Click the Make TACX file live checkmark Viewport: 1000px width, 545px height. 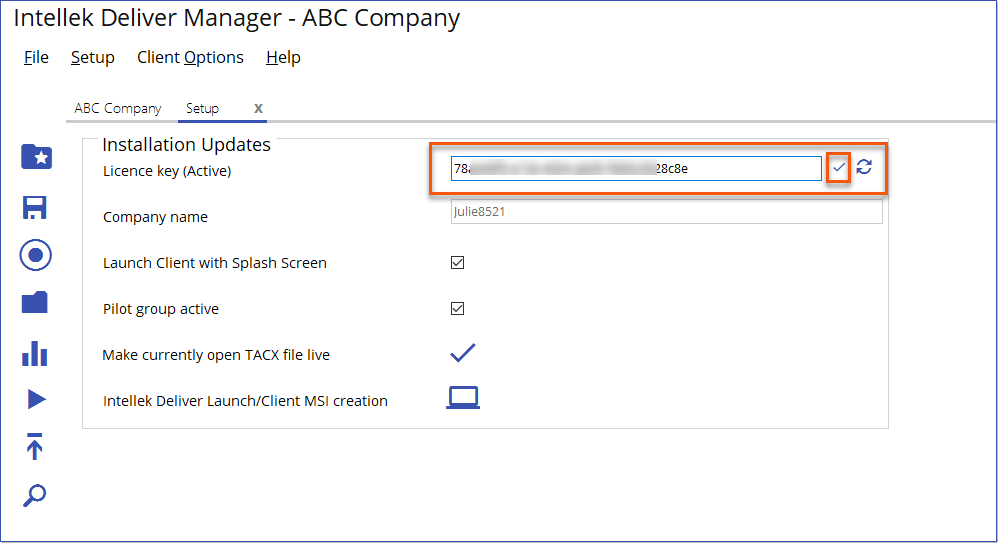point(462,352)
